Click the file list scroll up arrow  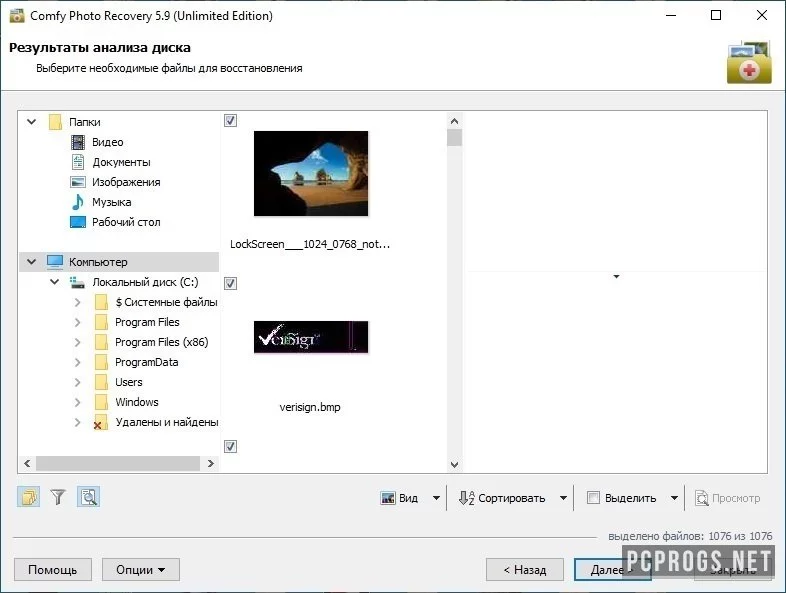[454, 121]
